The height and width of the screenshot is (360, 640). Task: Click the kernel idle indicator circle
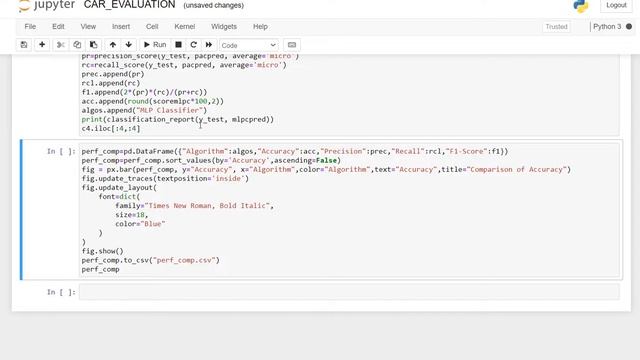click(629, 27)
